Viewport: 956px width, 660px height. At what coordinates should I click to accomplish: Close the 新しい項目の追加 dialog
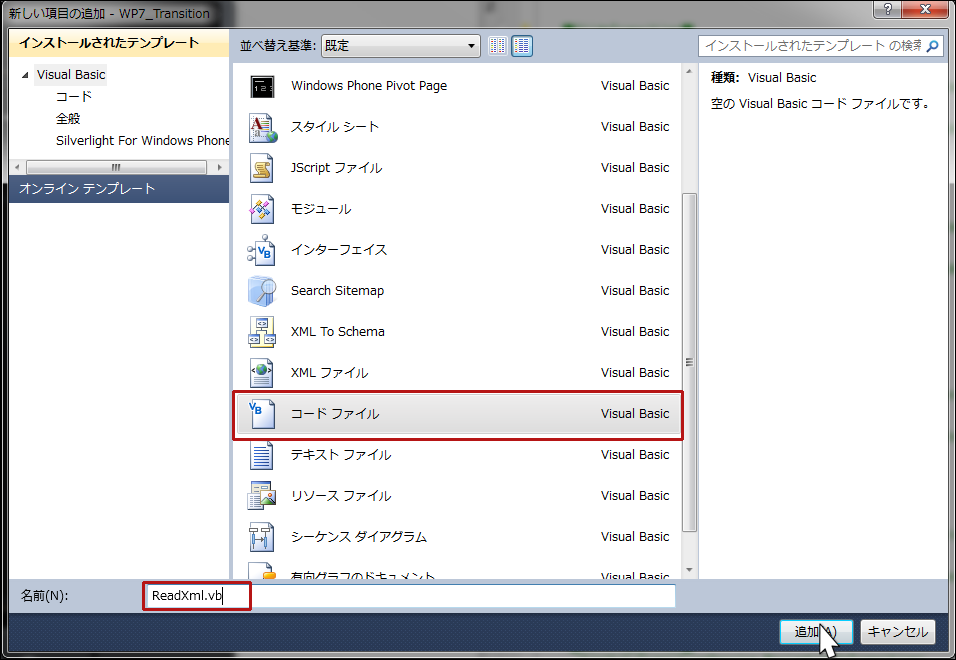(x=926, y=9)
